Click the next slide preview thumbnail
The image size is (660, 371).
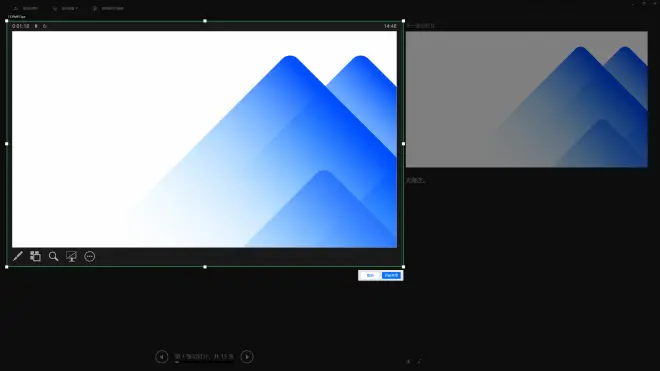527,99
